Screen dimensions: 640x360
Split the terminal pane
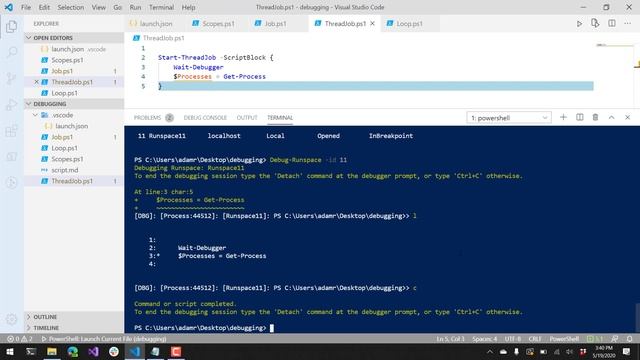coord(580,117)
